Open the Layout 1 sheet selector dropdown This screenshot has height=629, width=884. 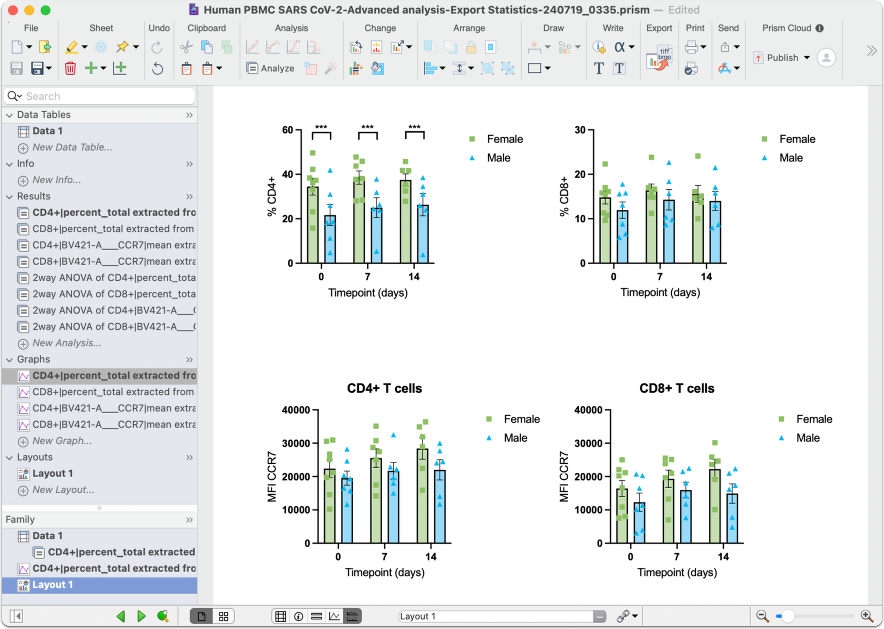coord(599,617)
